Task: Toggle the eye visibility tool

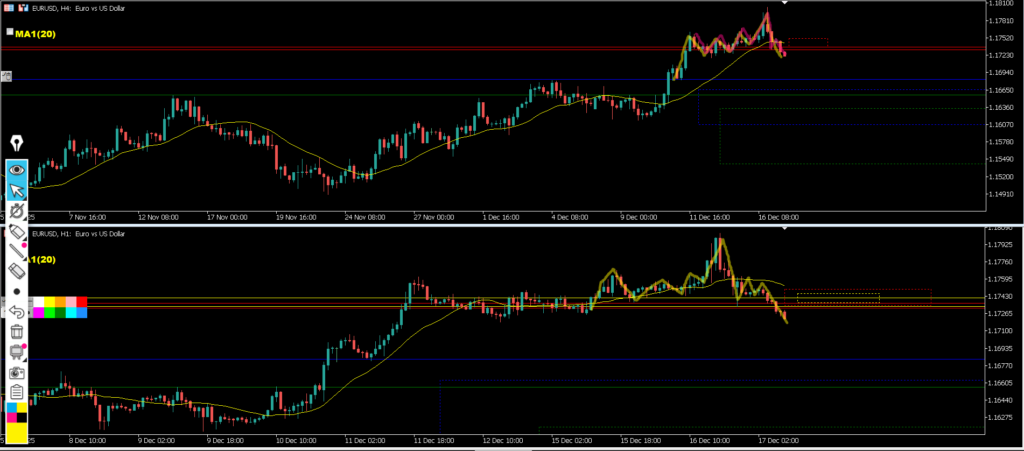Action: pyautogui.click(x=16, y=170)
